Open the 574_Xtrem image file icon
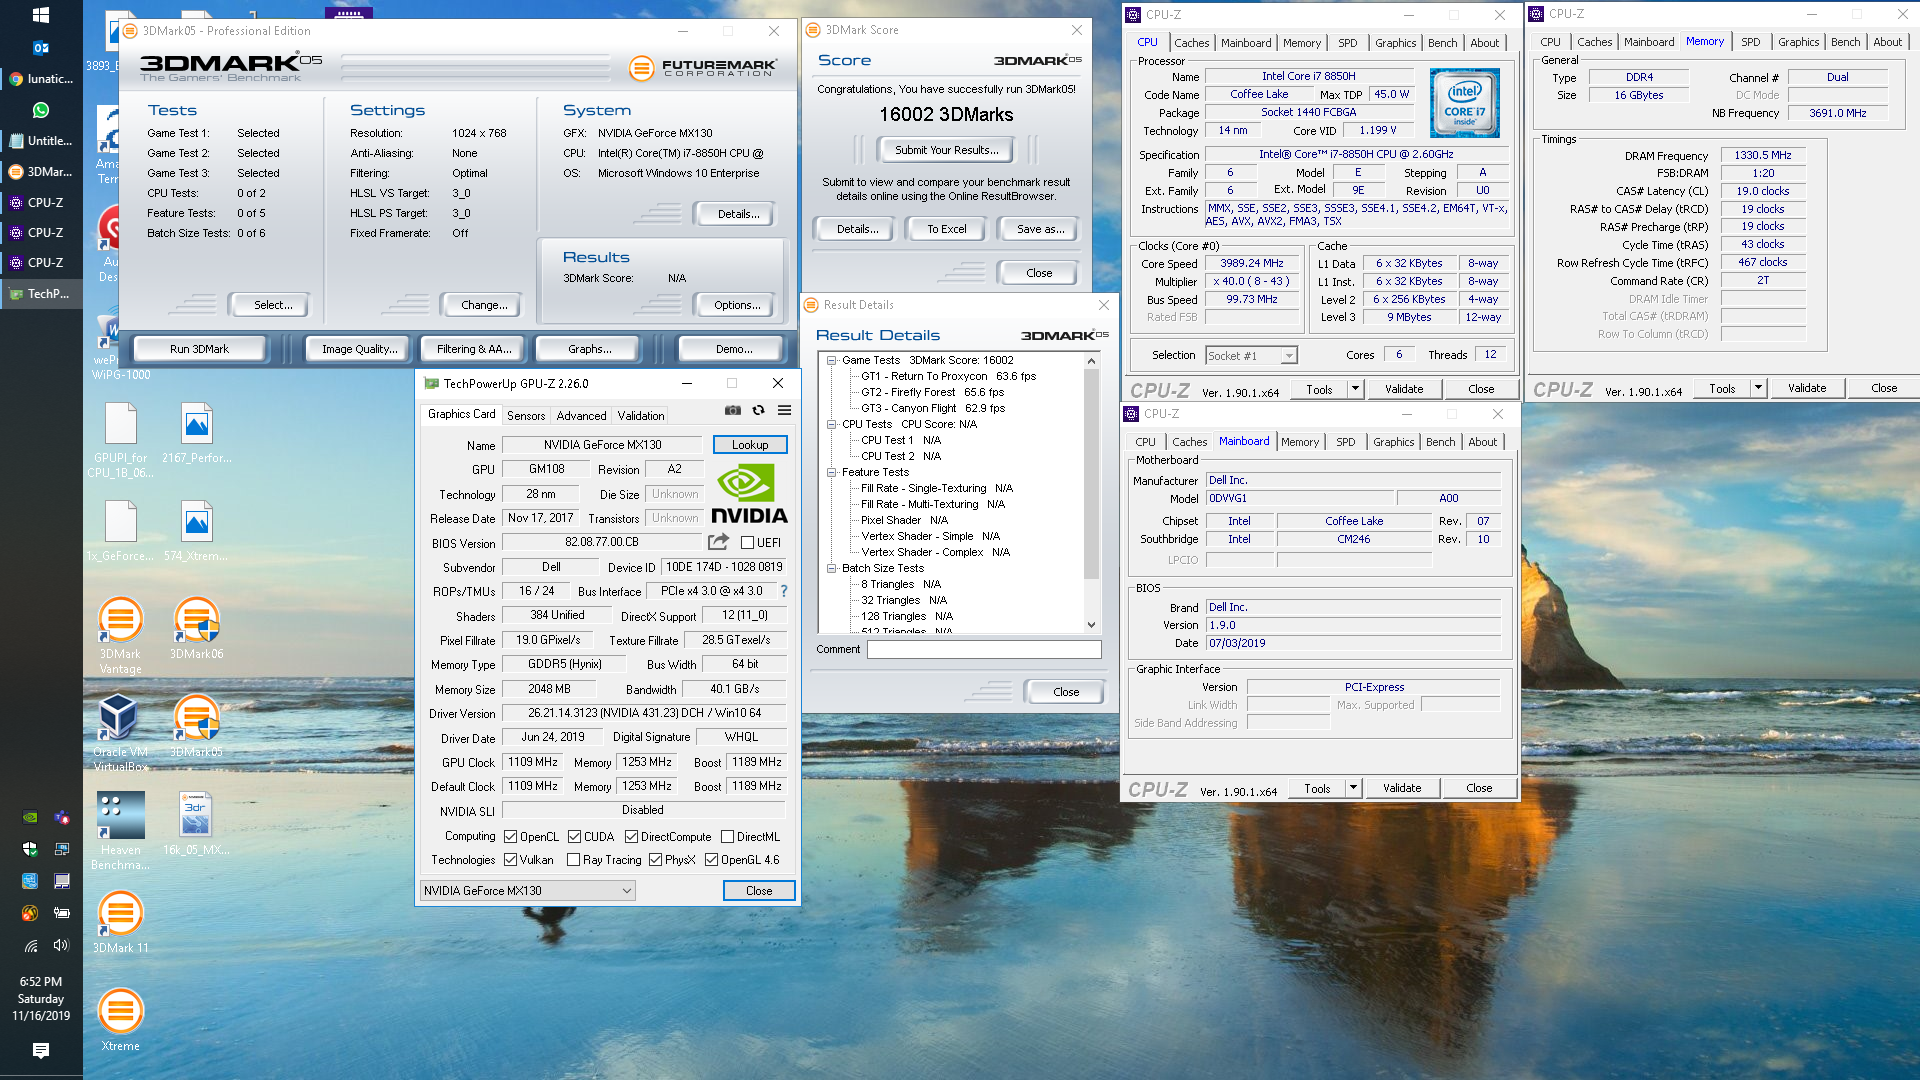 coord(196,530)
